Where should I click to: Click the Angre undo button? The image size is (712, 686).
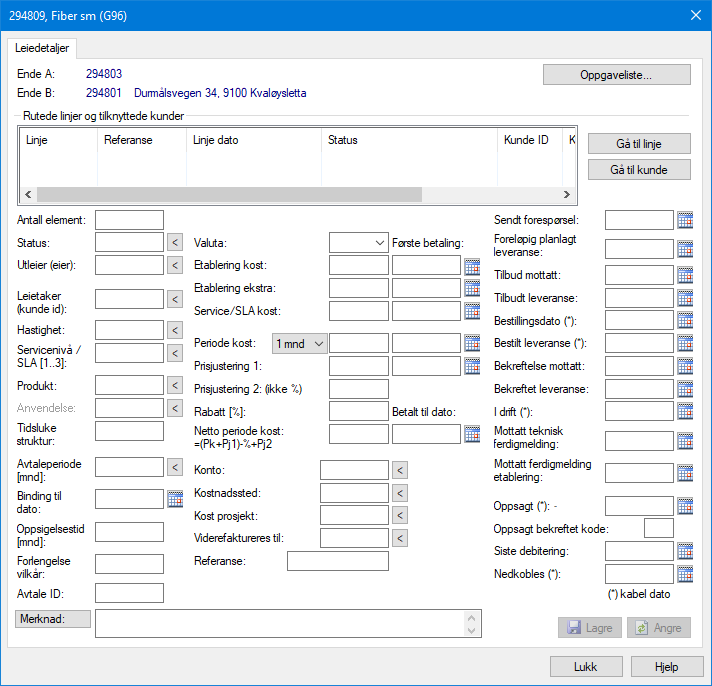(x=659, y=627)
